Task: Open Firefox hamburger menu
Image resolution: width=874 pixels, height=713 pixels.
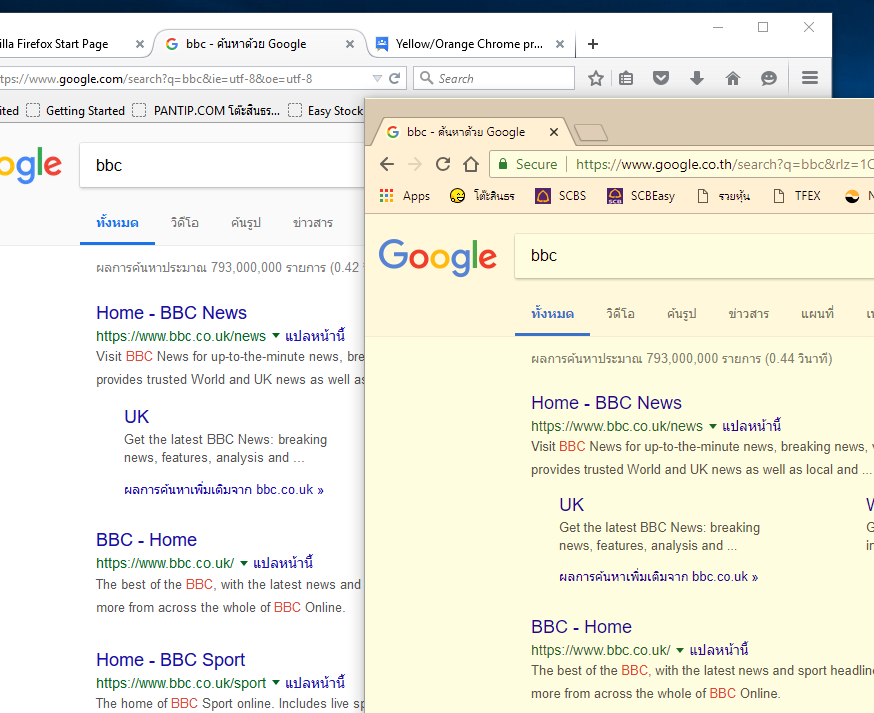Action: pos(810,77)
